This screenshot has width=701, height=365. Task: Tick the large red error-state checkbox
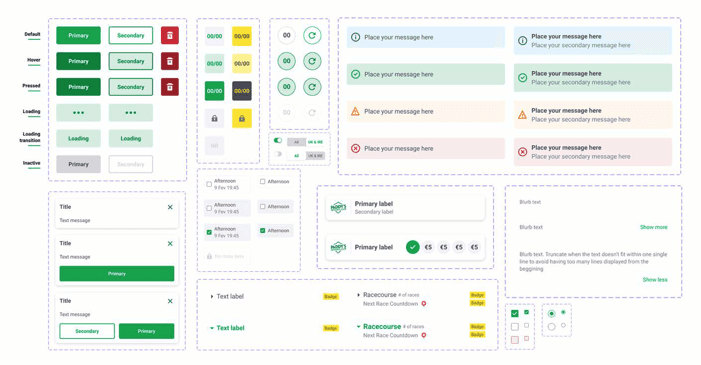[515, 340]
